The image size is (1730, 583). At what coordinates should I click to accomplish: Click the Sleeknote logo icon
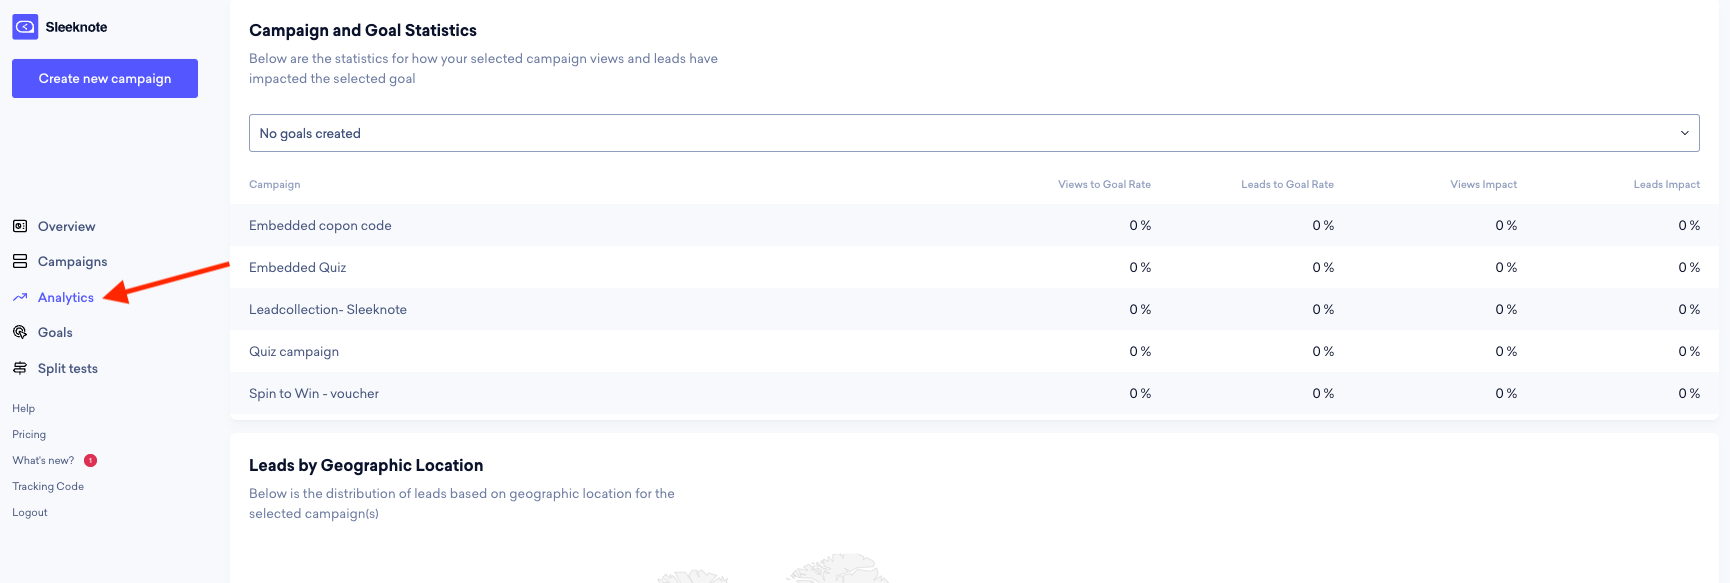point(25,27)
